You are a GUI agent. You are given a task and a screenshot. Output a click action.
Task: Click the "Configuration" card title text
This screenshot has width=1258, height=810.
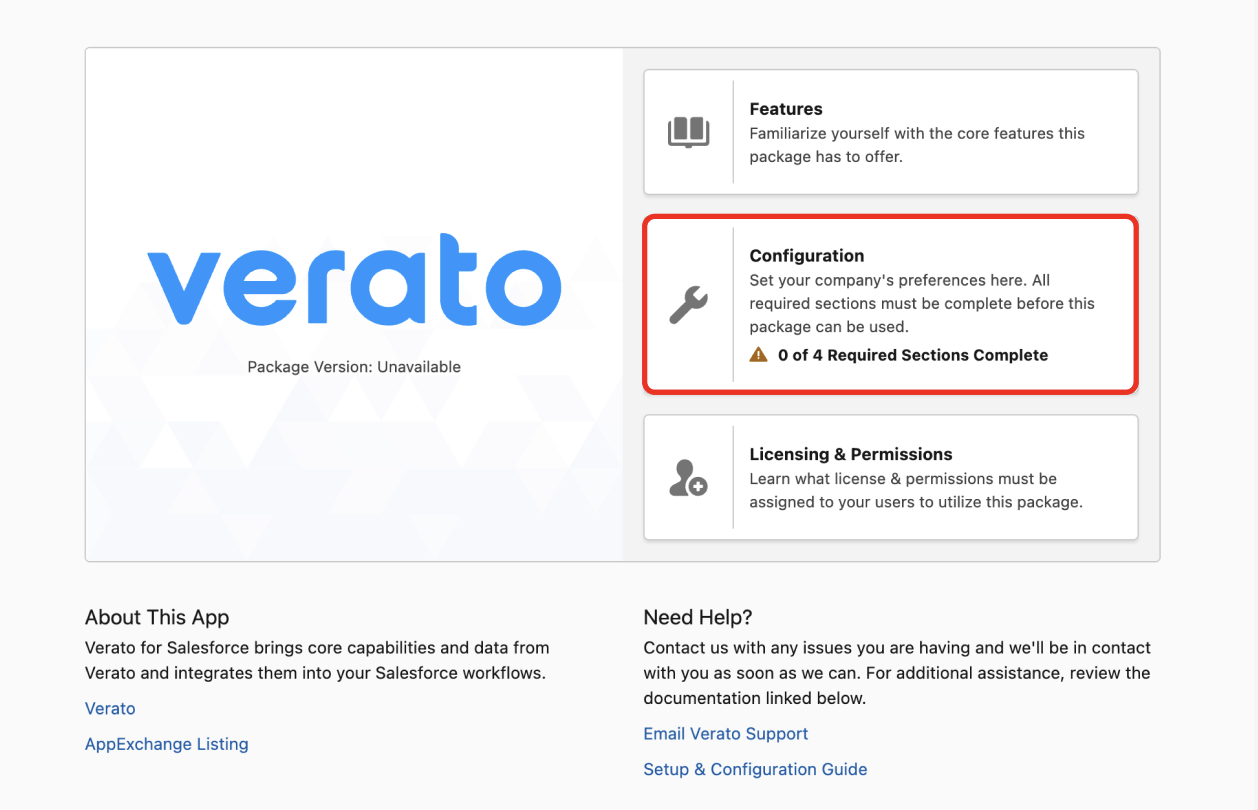807,256
